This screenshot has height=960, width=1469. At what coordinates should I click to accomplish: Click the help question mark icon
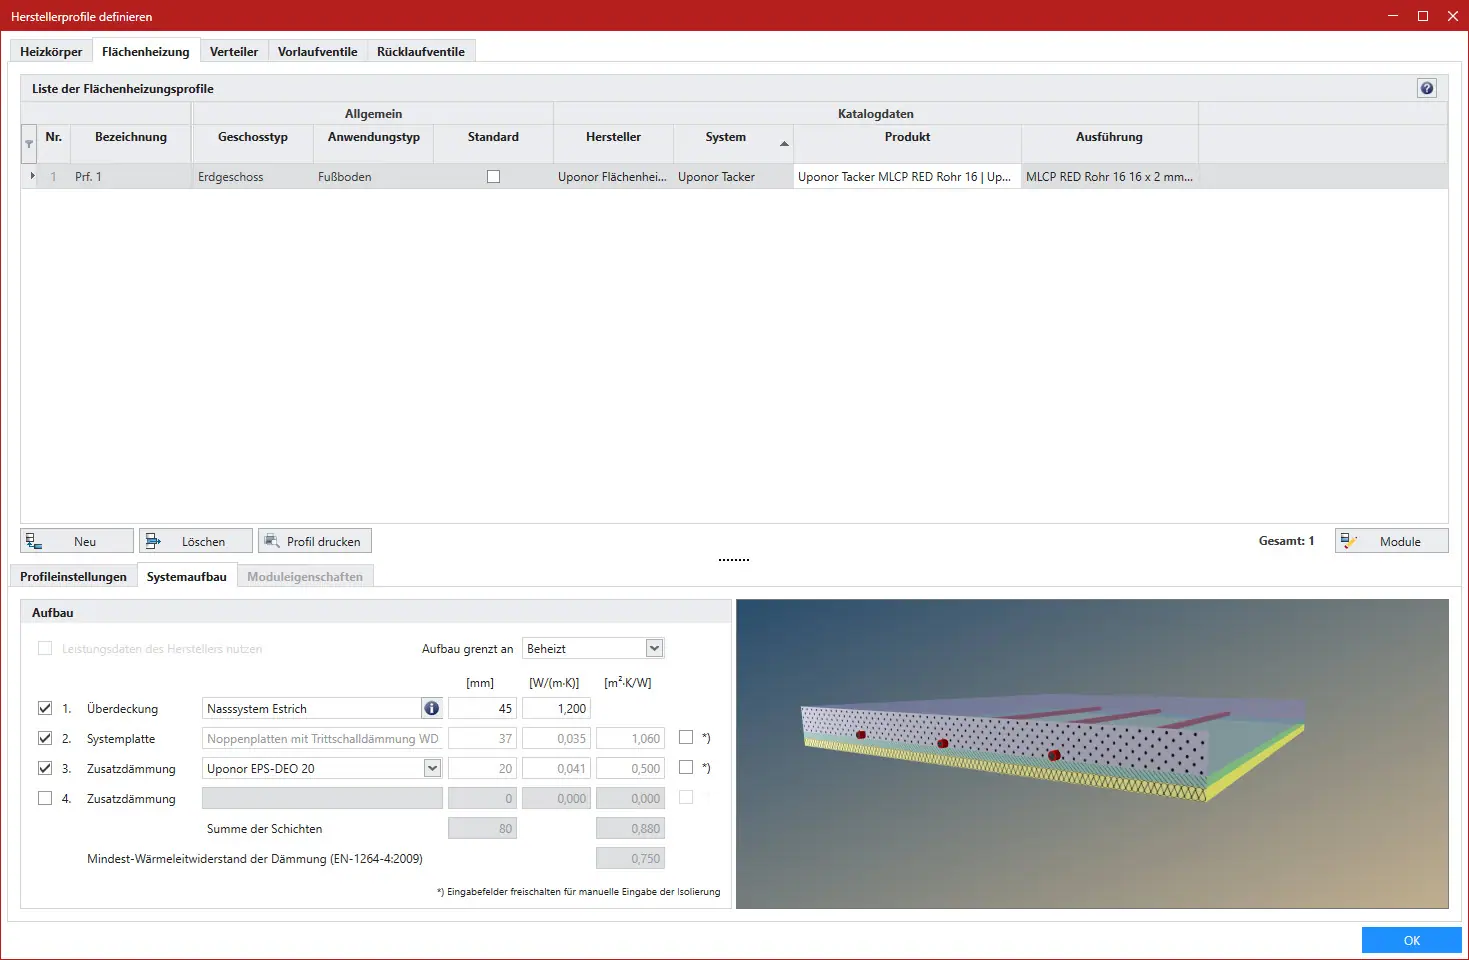[x=1427, y=88]
